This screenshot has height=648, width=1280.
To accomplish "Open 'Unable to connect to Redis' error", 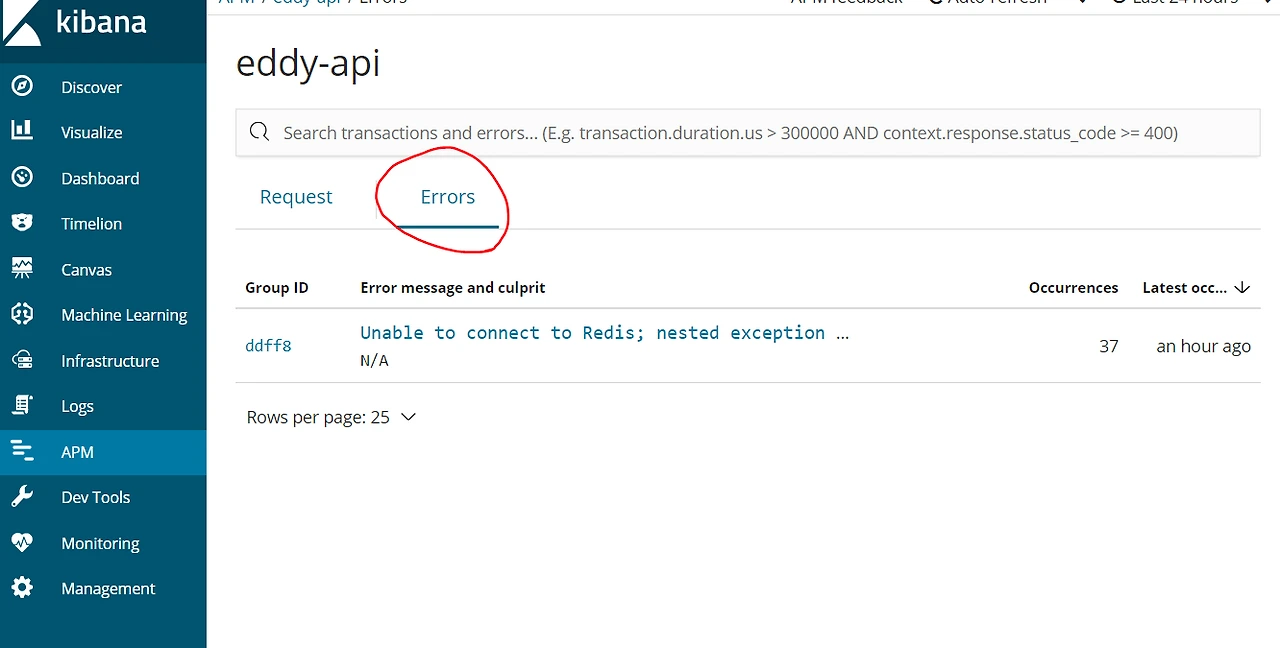I will pyautogui.click(x=604, y=332).
